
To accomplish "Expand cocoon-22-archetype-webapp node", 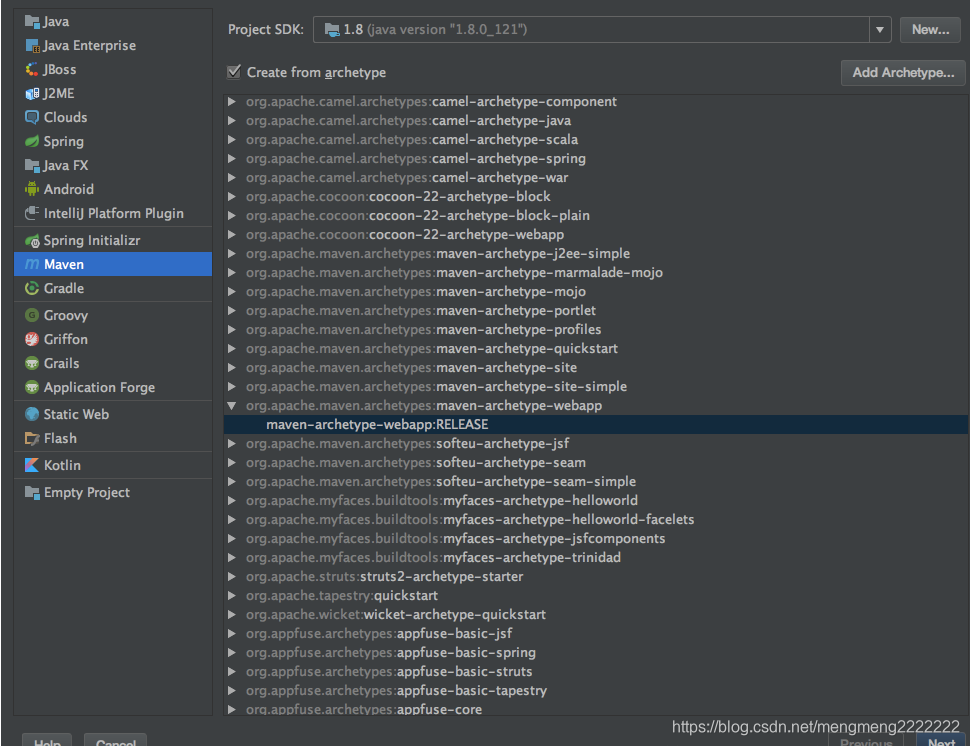I will [x=231, y=234].
